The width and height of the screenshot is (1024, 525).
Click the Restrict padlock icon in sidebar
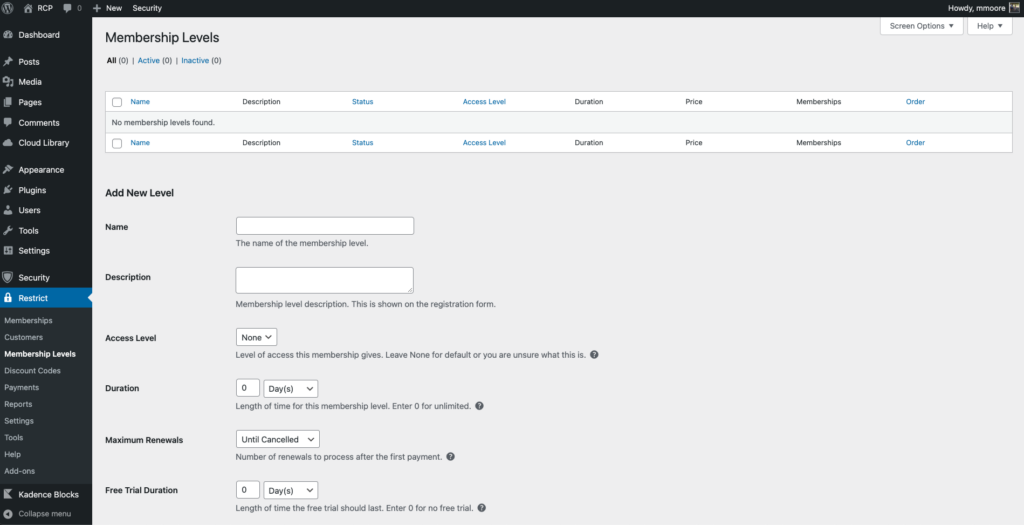[8, 298]
